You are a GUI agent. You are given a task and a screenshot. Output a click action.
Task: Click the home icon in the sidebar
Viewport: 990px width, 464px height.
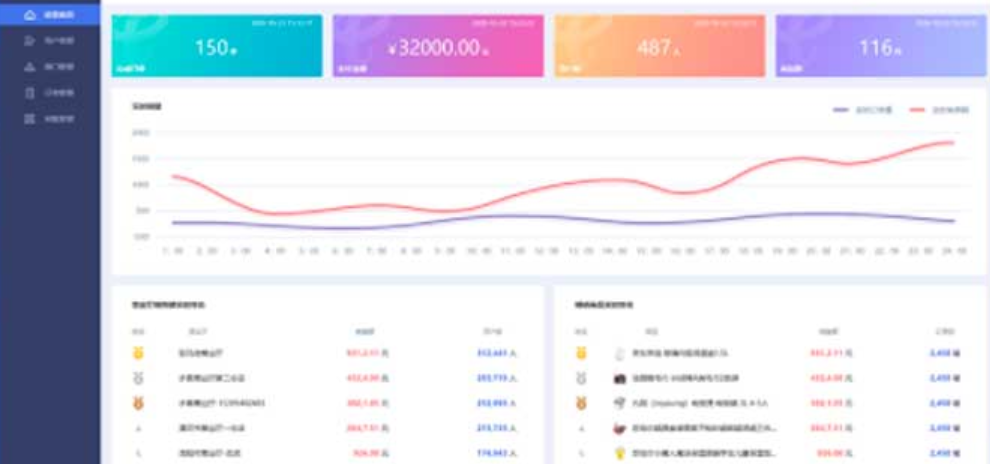tap(29, 15)
